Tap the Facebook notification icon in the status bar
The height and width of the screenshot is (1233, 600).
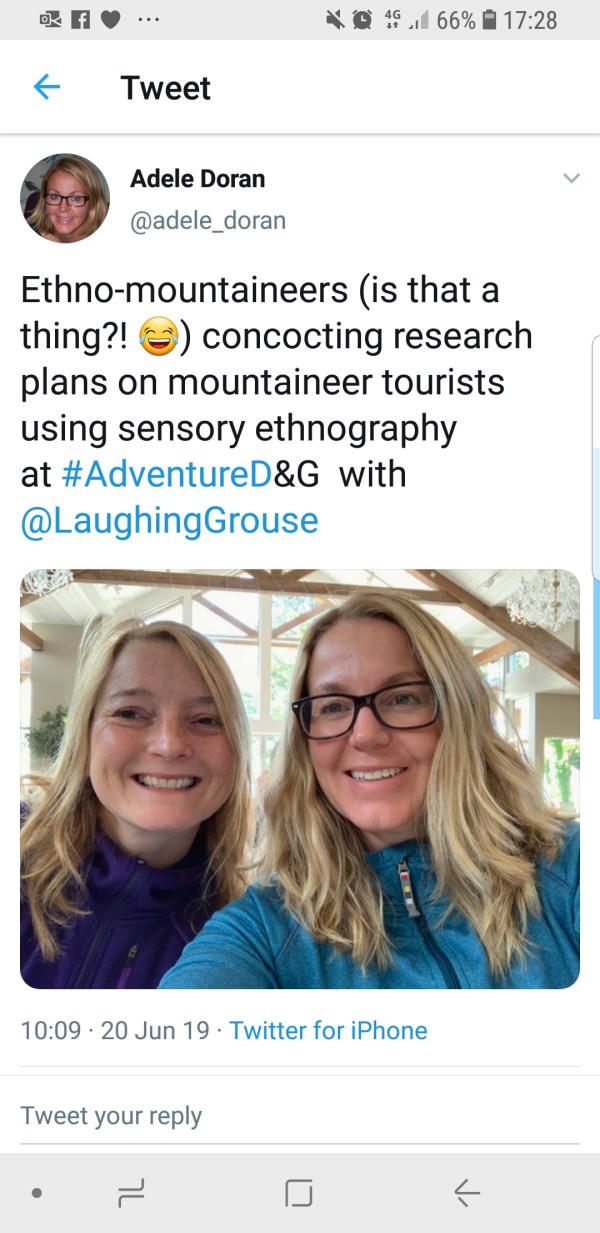point(82,19)
